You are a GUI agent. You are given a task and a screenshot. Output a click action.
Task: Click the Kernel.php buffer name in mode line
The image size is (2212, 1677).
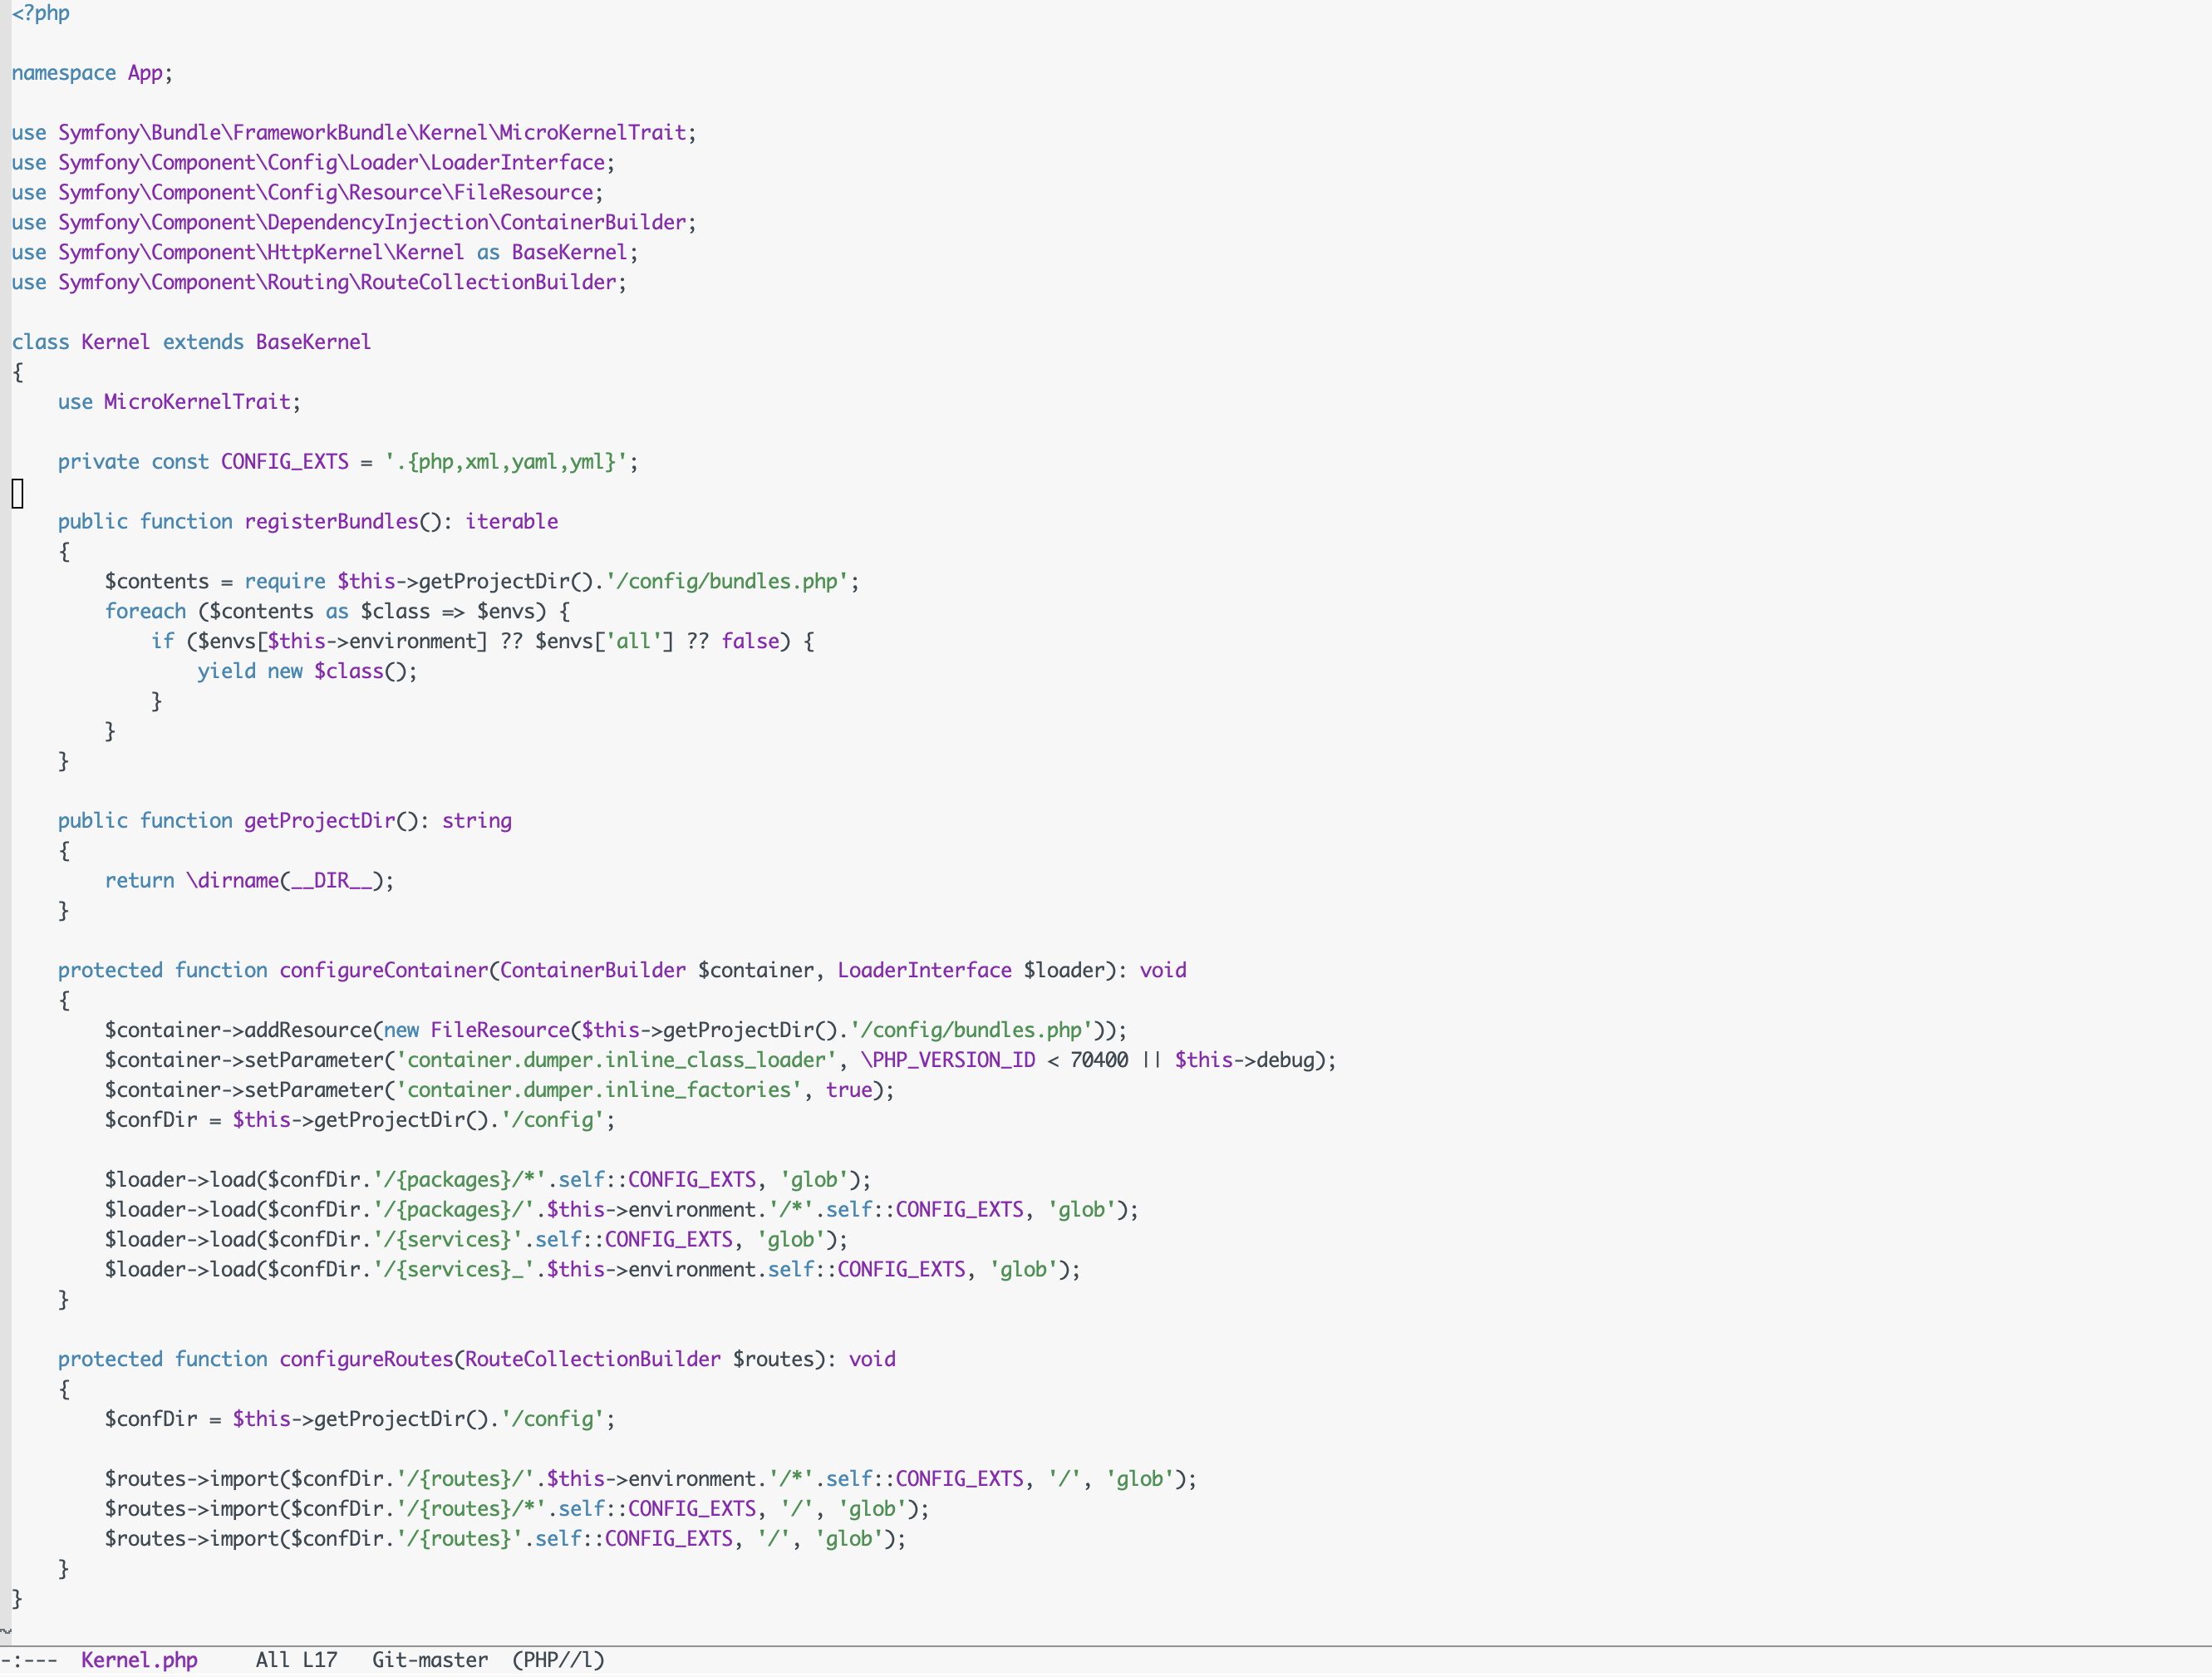[x=139, y=1660]
